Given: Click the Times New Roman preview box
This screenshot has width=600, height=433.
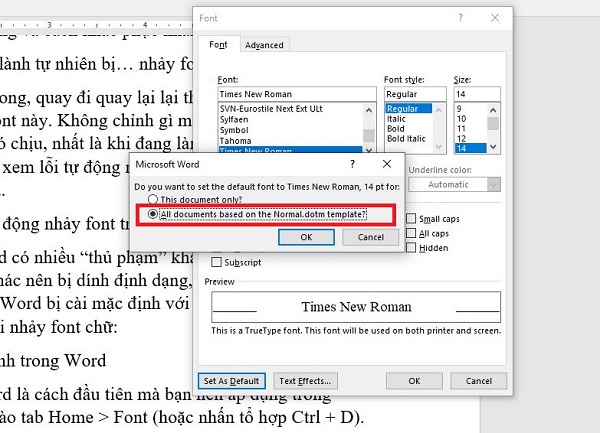Looking at the screenshot, I should coord(356,307).
